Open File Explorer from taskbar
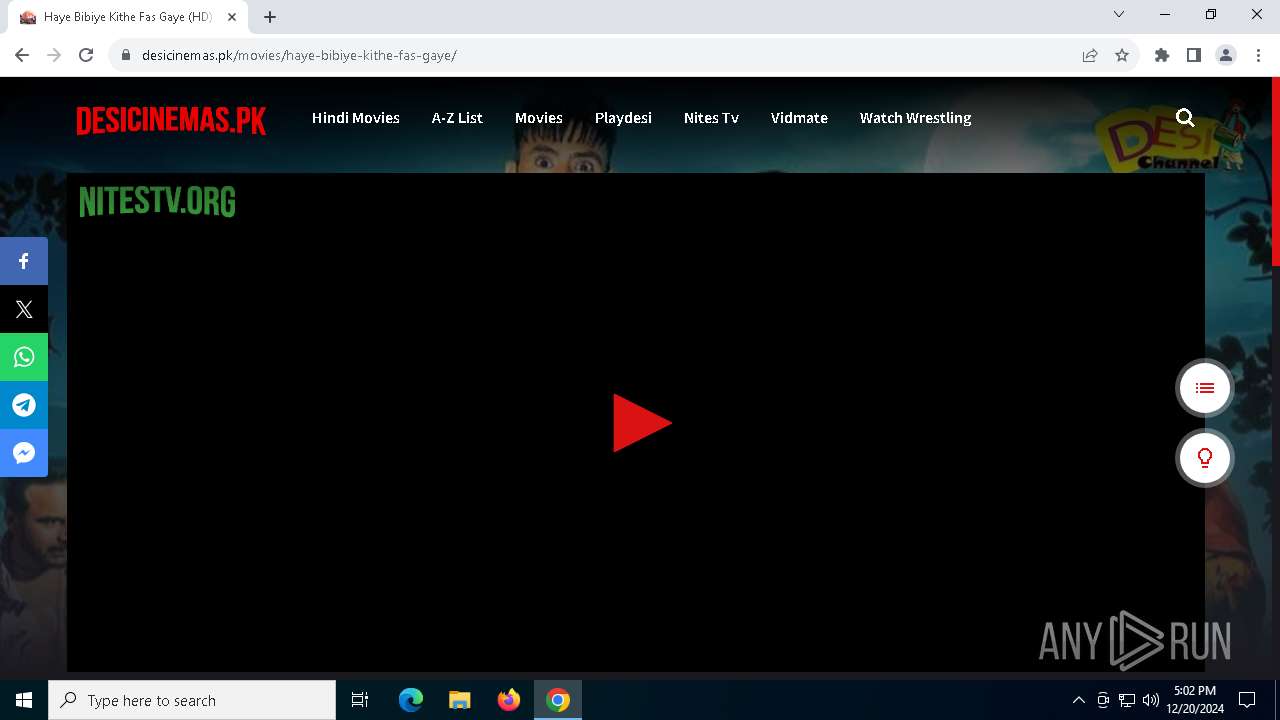 460,700
